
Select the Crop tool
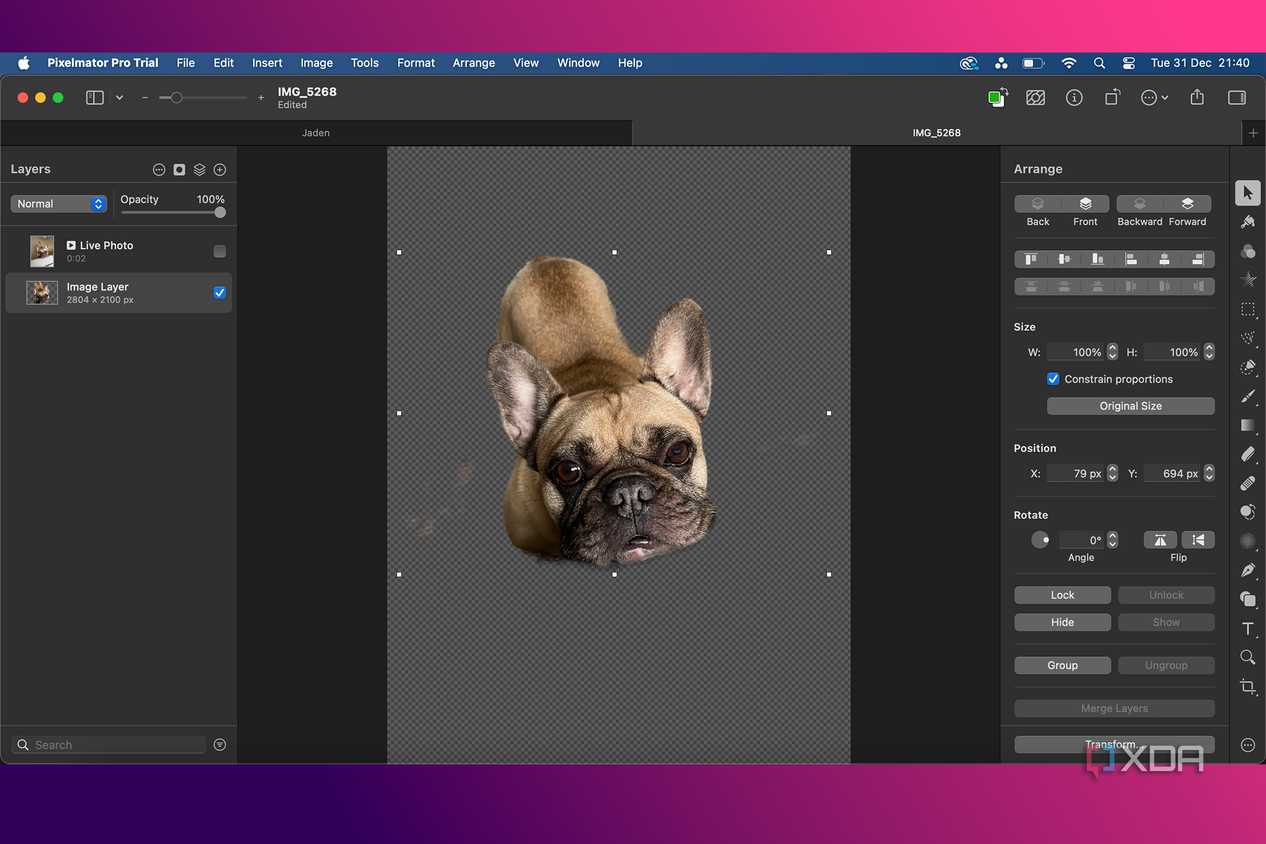tap(1247, 686)
